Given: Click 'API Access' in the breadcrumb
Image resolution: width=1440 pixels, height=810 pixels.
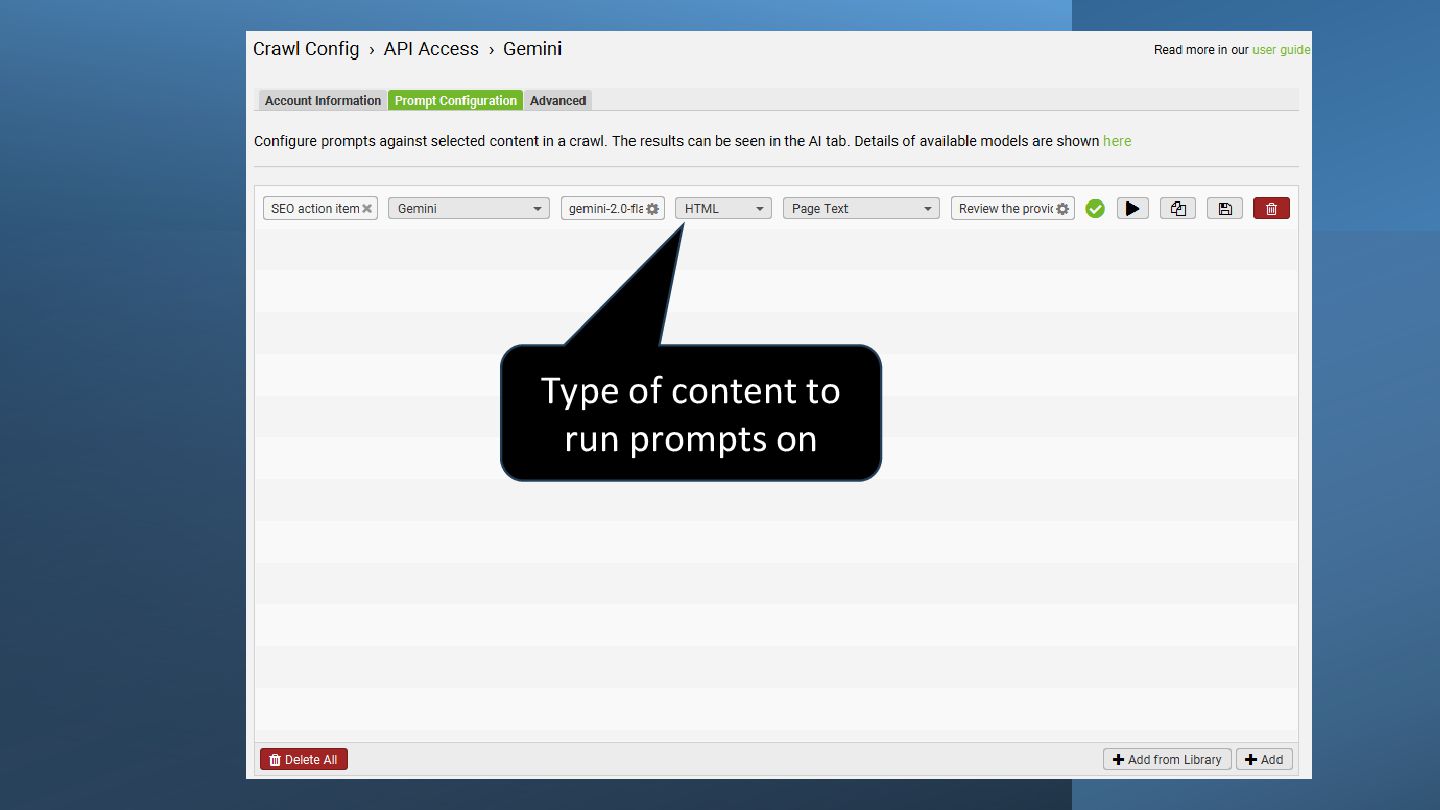Looking at the screenshot, I should [431, 49].
